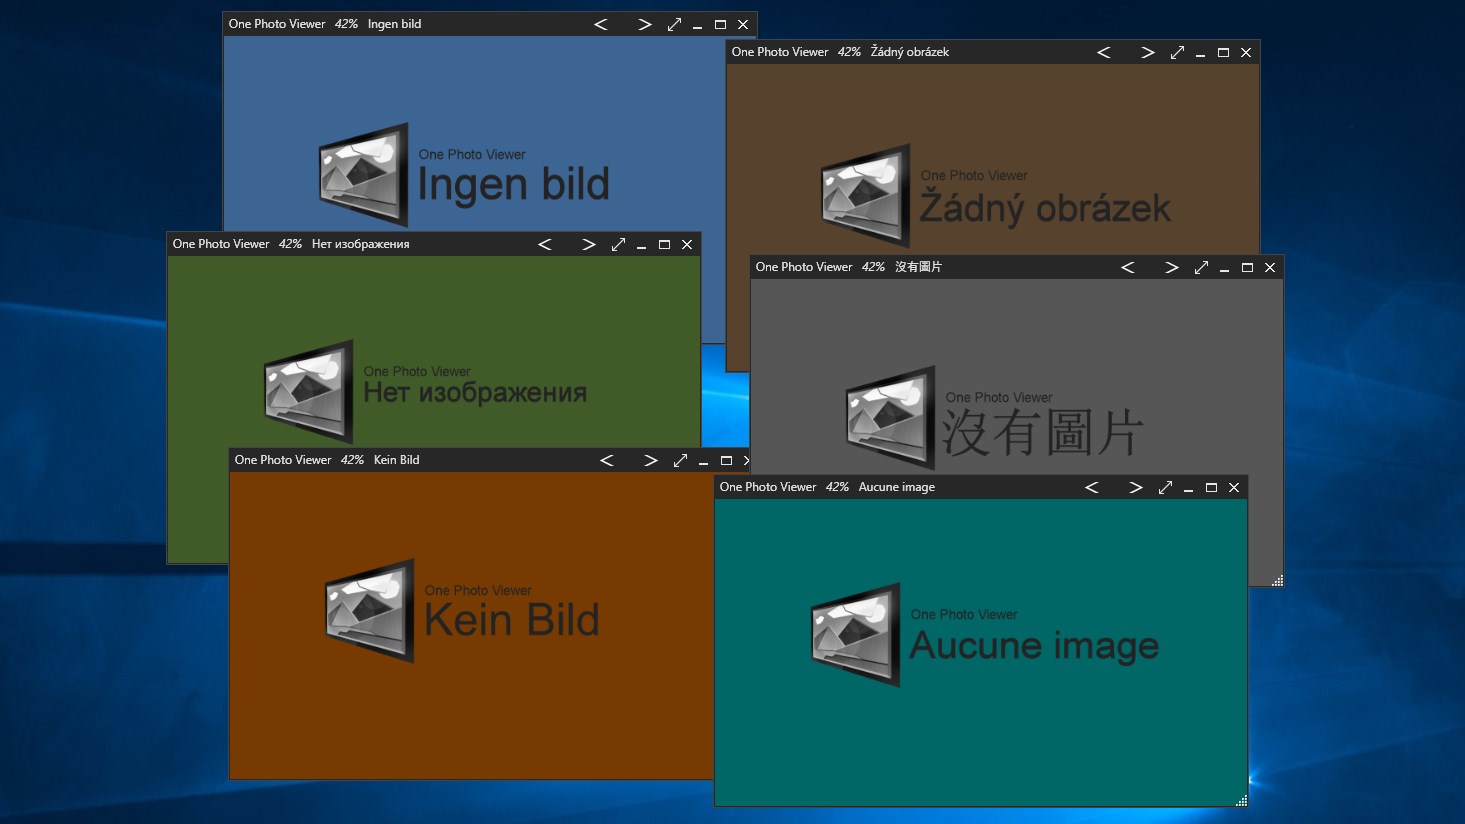Click previous photo arrow in Ingen bild window
This screenshot has width=1465, height=824.
601,24
